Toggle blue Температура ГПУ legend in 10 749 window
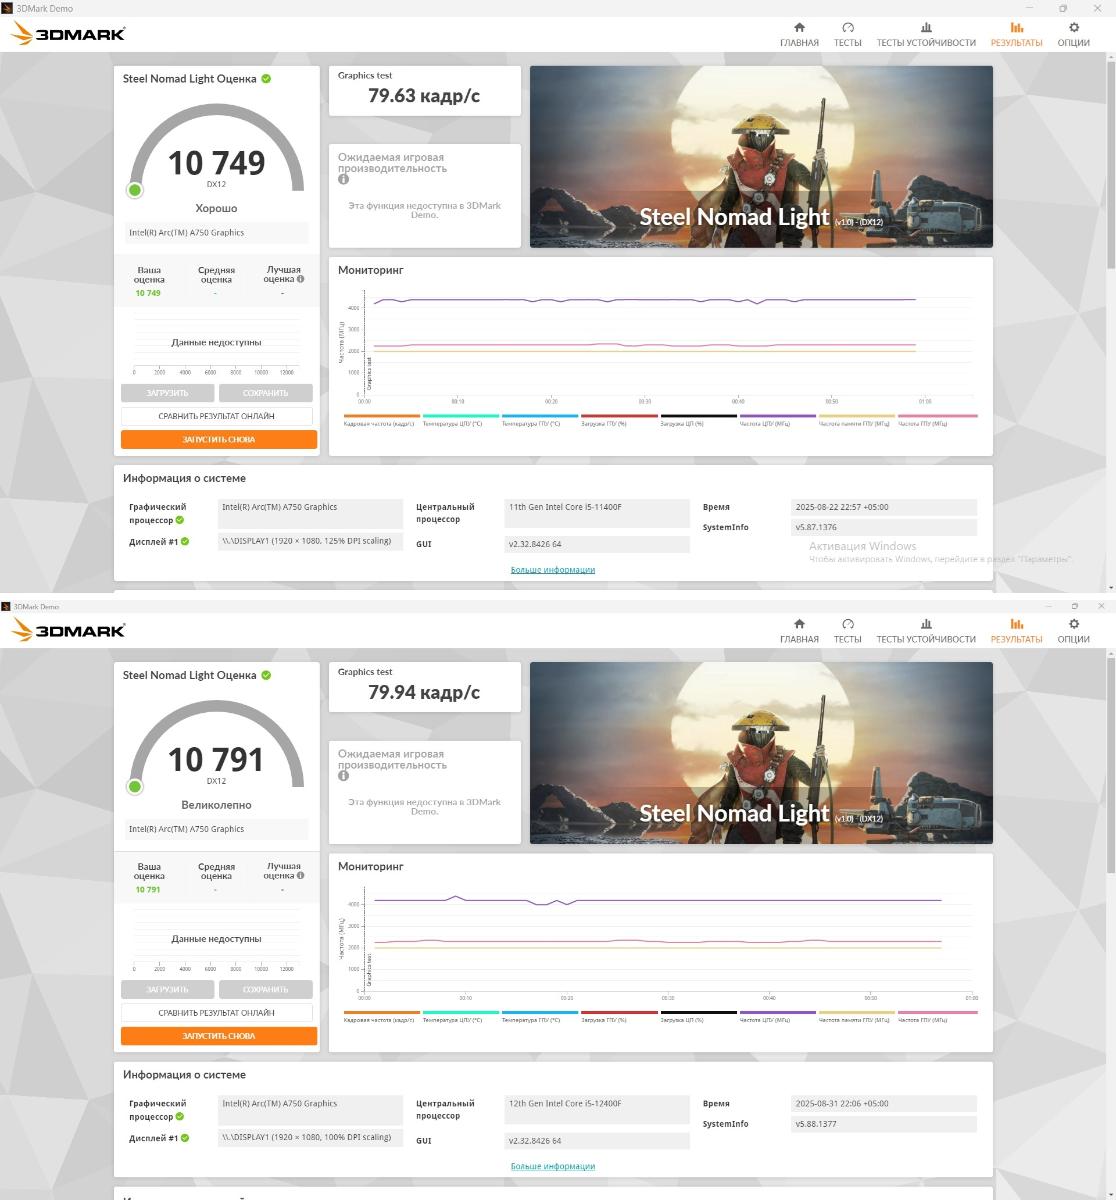Viewport: 1116px width, 1200px height. (540, 420)
